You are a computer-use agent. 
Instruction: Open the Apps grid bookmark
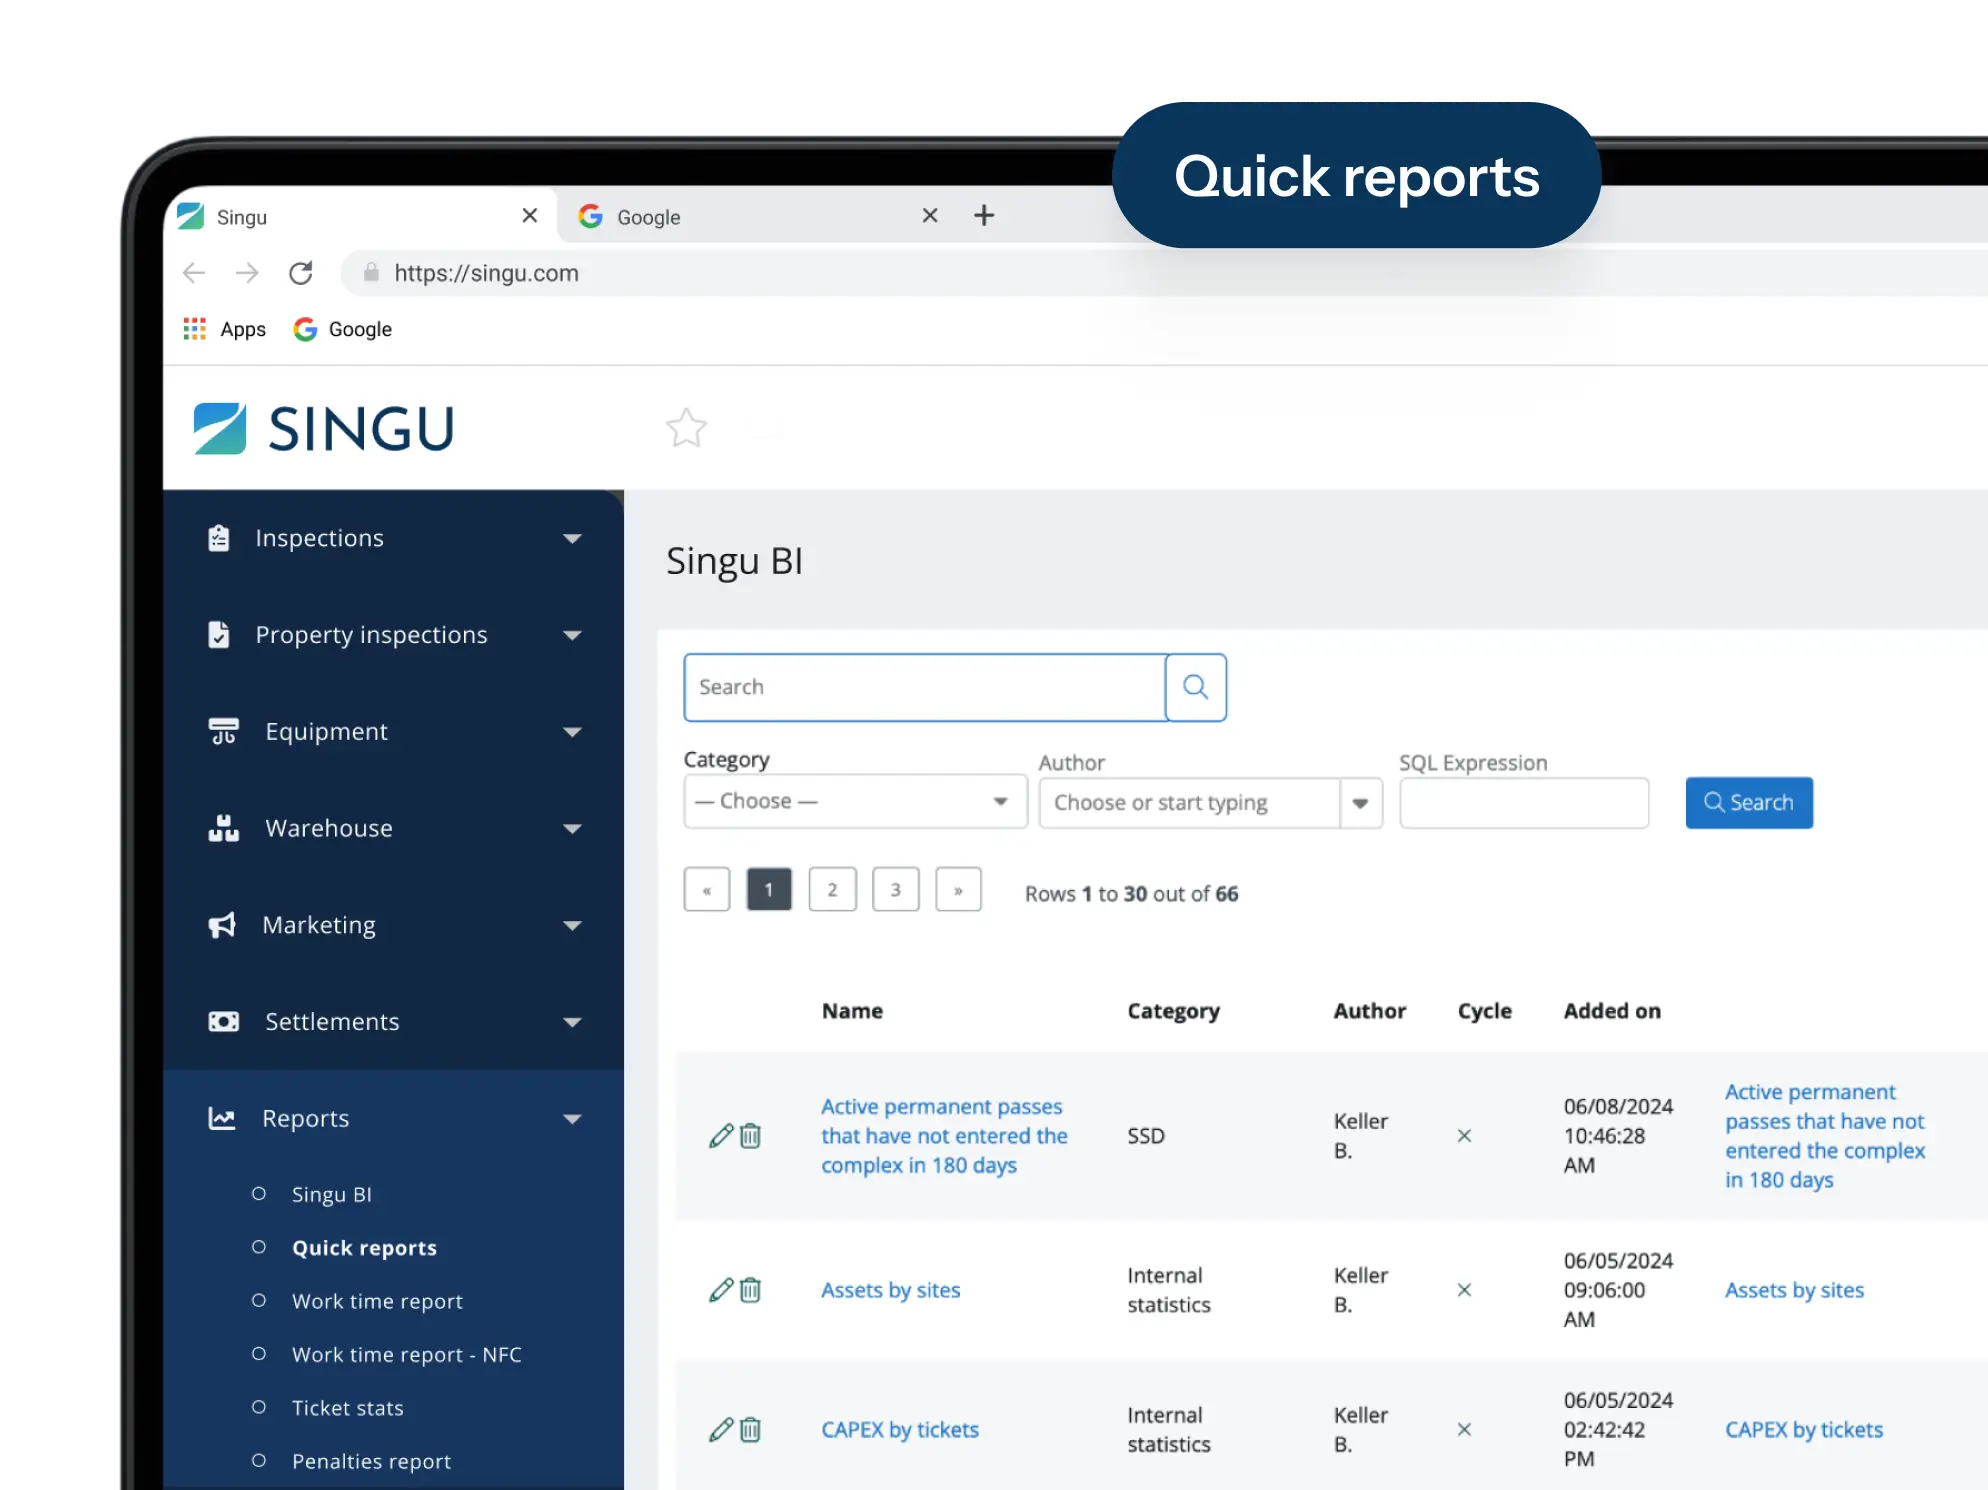[x=225, y=329]
